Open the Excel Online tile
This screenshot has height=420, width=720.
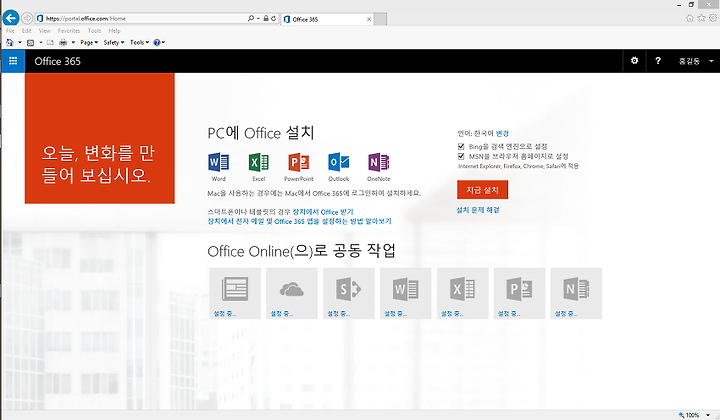[462, 293]
